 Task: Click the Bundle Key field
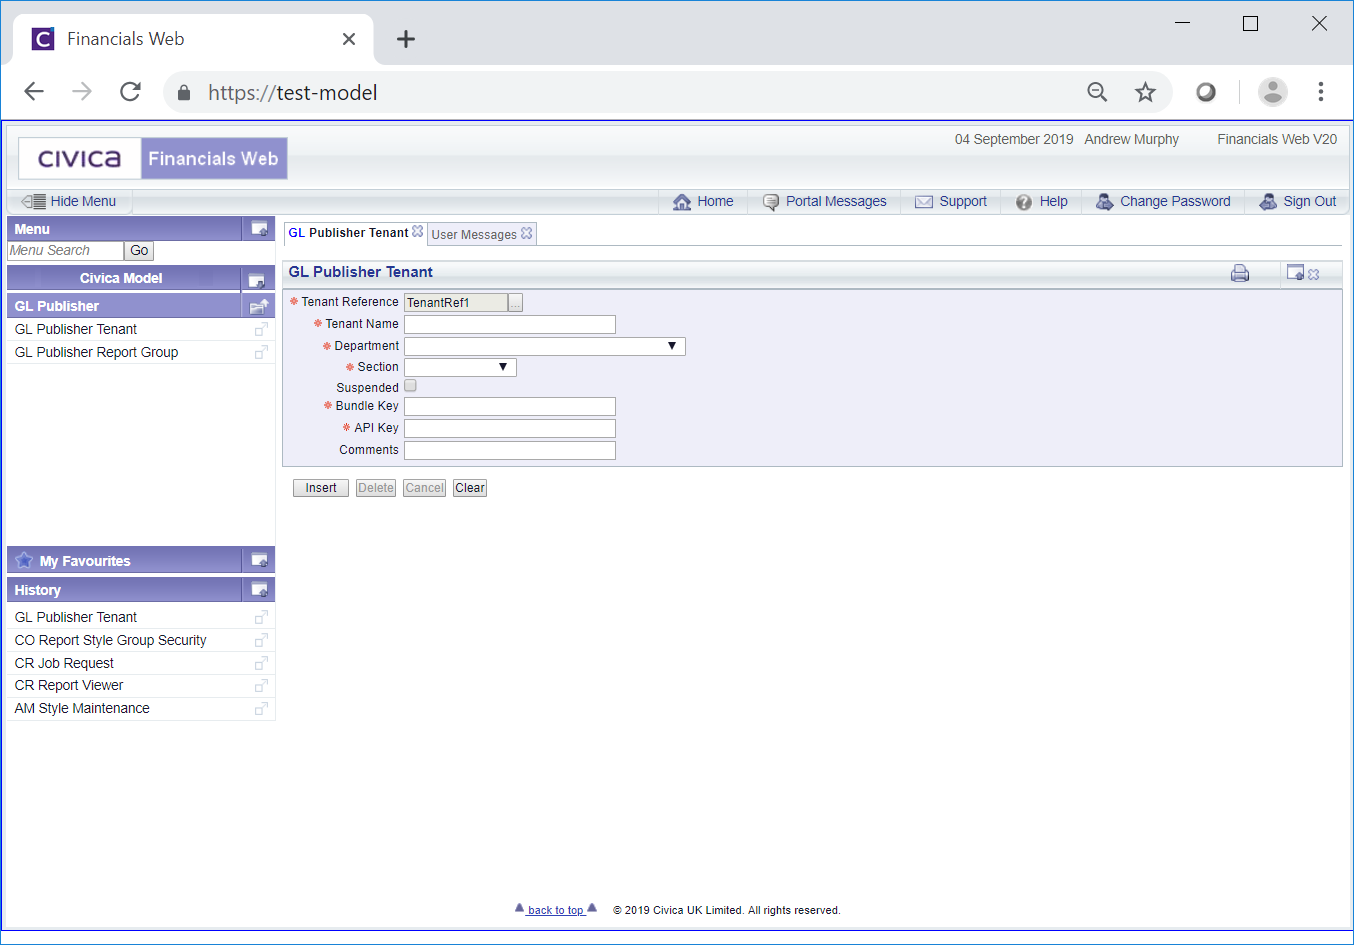click(x=510, y=406)
